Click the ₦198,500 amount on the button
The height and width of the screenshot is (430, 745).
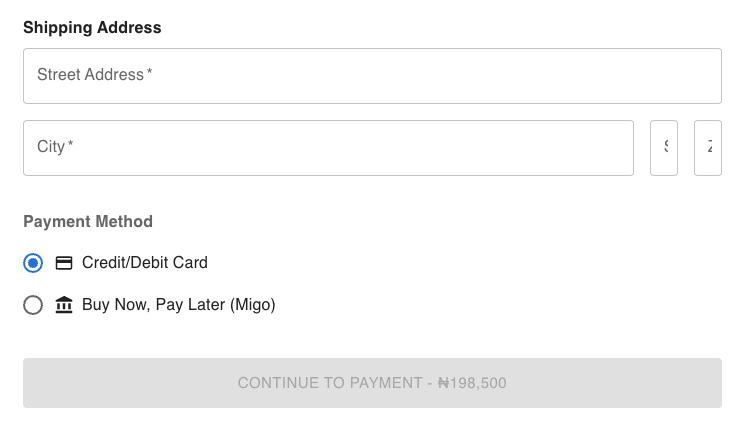[473, 383]
